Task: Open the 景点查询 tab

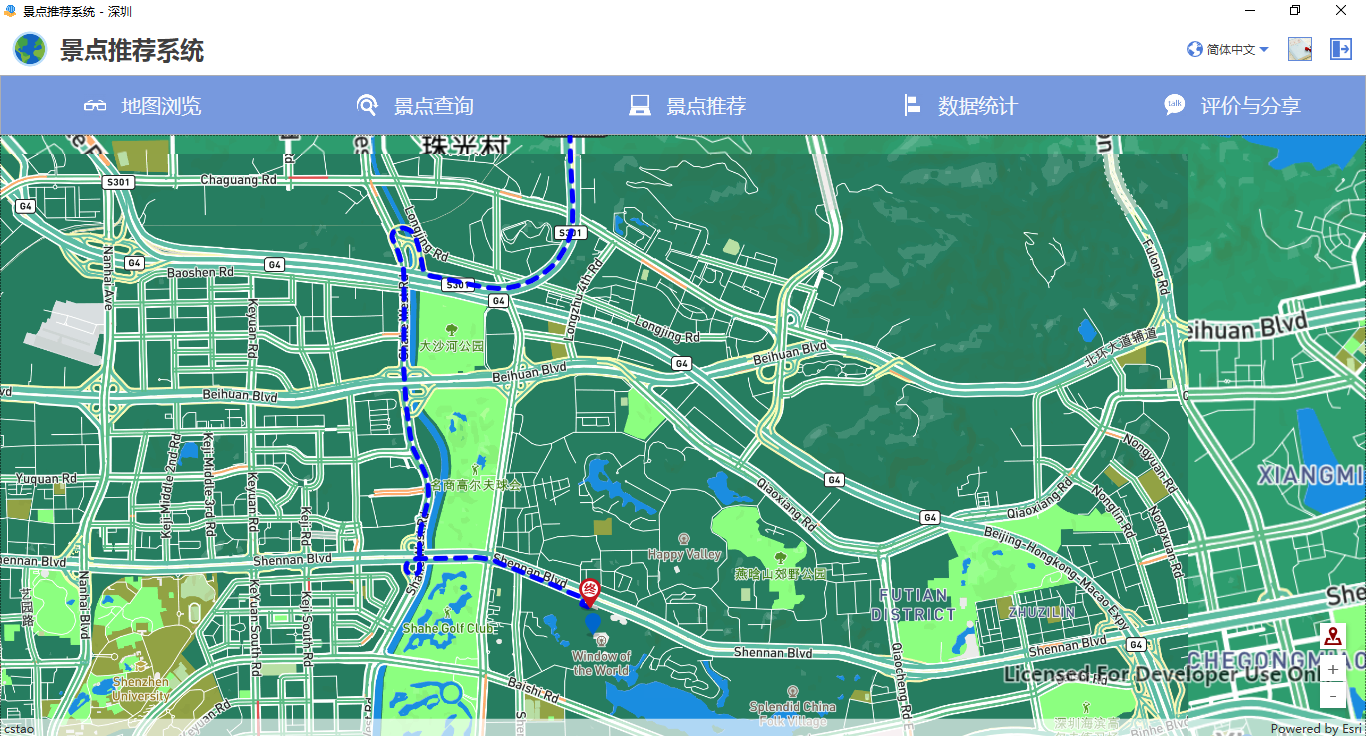Action: pyautogui.click(x=415, y=105)
